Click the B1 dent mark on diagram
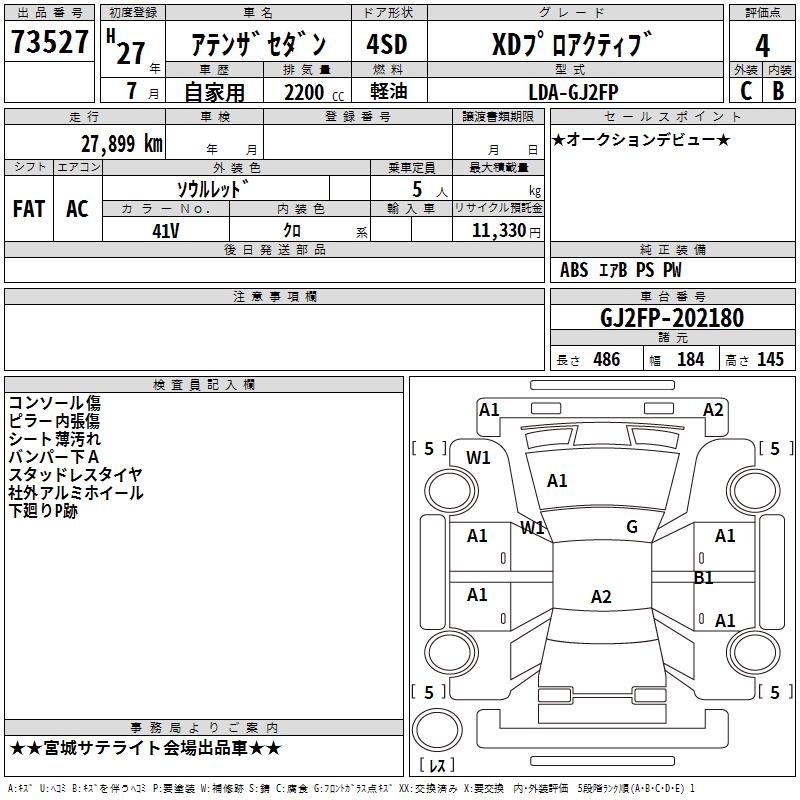The width and height of the screenshot is (800, 800). 703,578
